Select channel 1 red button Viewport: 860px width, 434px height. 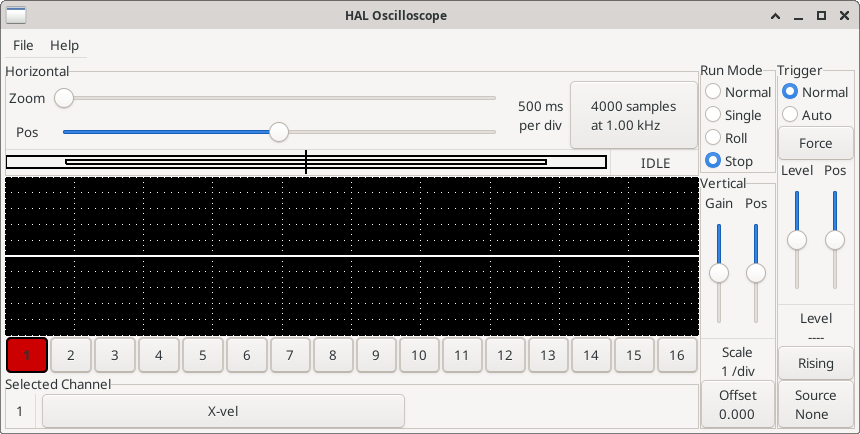pyautogui.click(x=27, y=354)
